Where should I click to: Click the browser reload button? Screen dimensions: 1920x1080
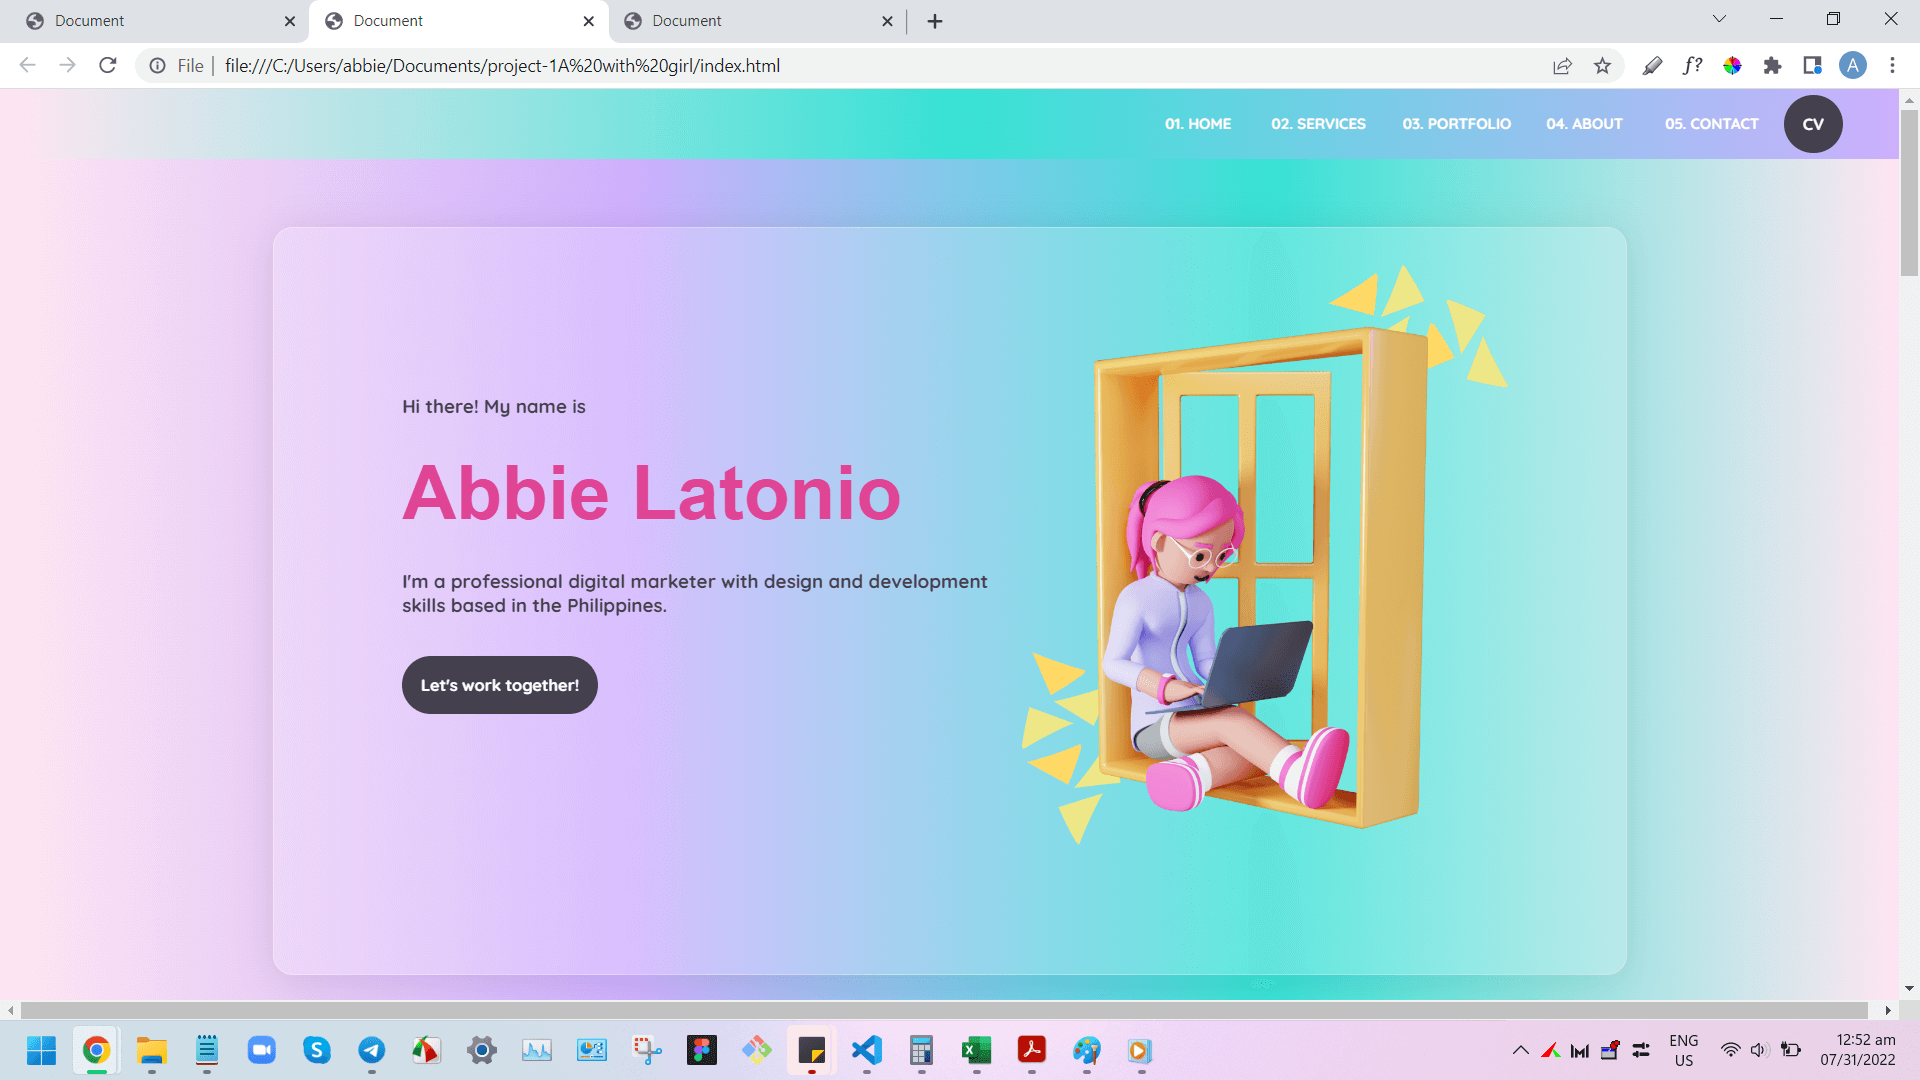[108, 66]
